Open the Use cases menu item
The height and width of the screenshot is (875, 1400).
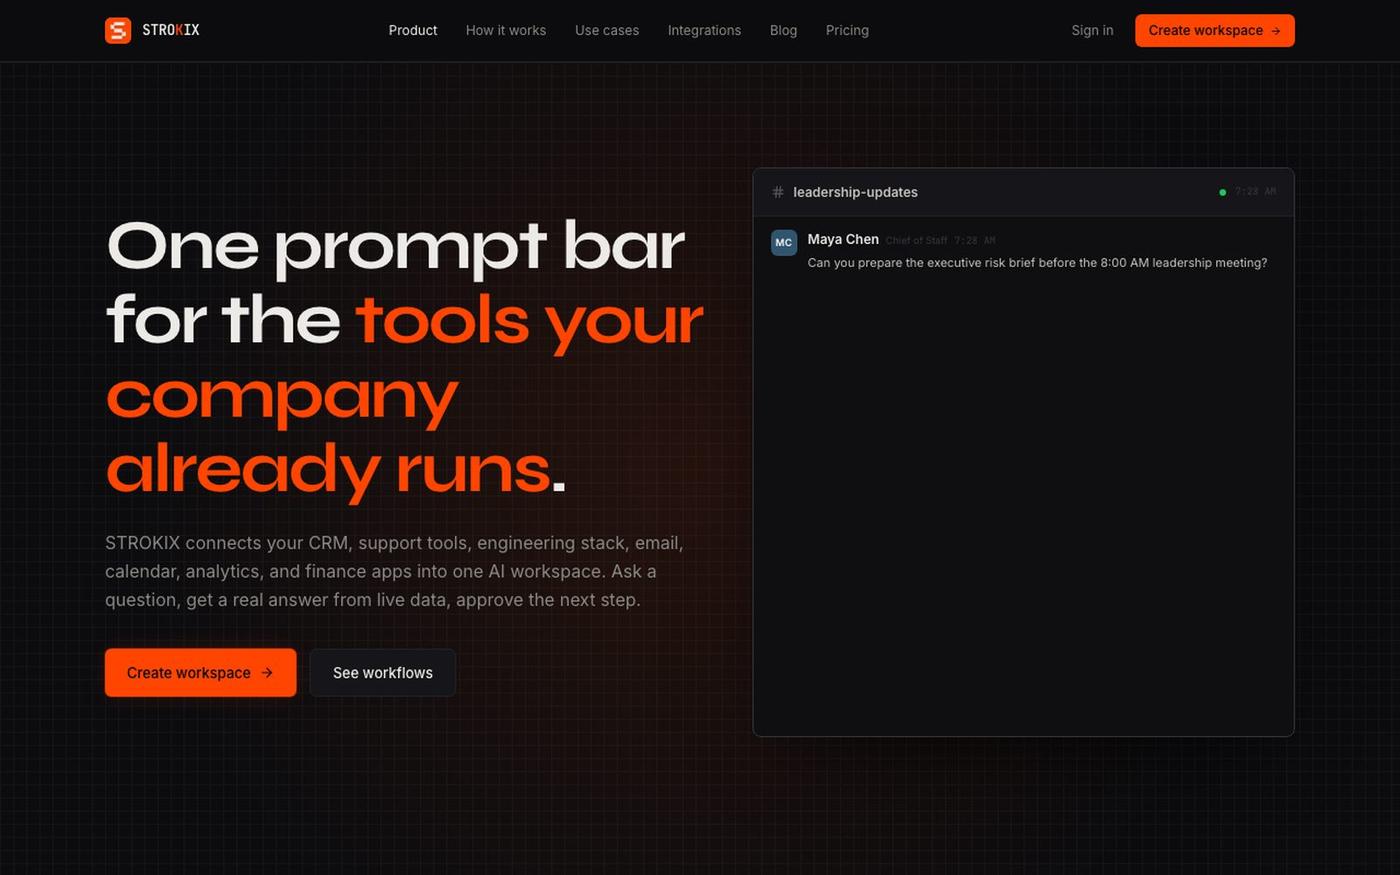click(607, 30)
